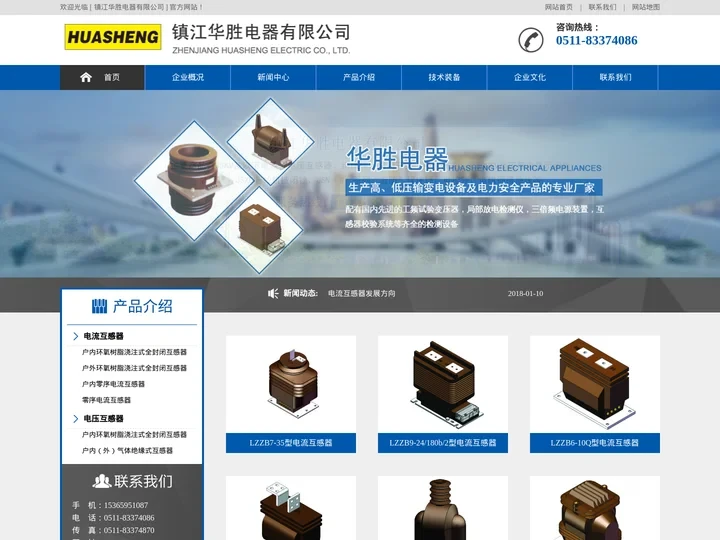This screenshot has height=540, width=720.
Task: Open 企业文化 menu item
Action: click(529, 77)
